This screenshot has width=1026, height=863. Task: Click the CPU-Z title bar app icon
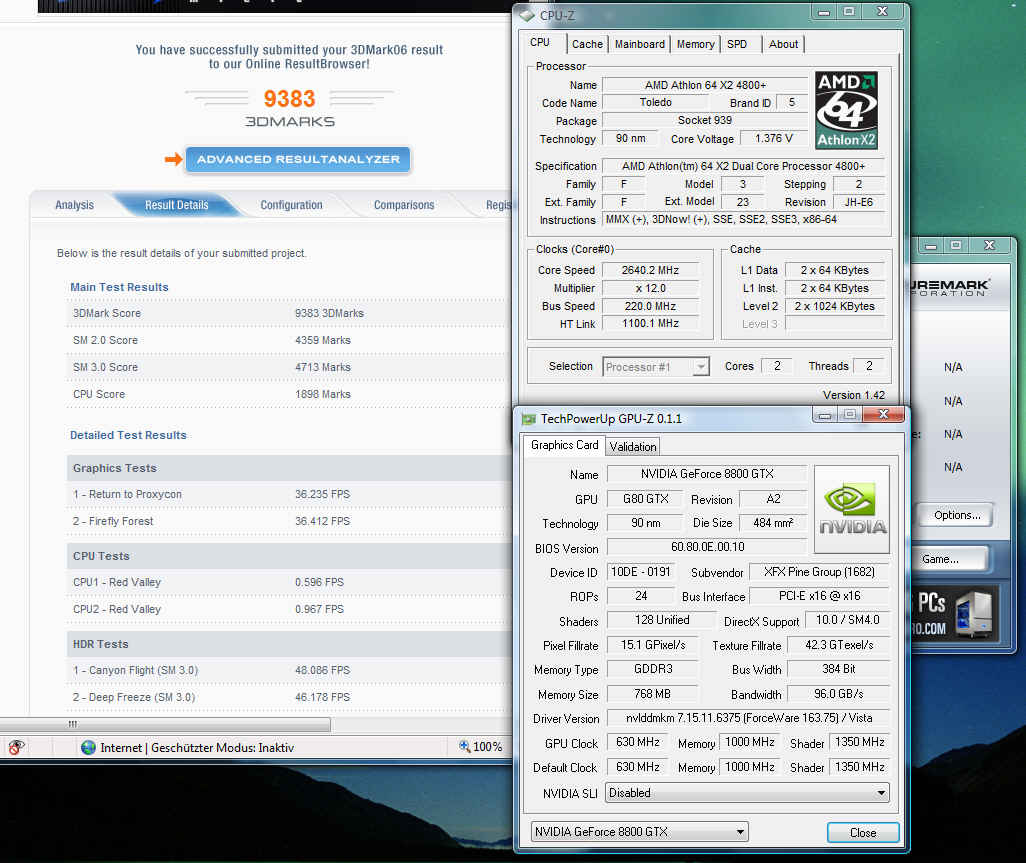point(527,14)
